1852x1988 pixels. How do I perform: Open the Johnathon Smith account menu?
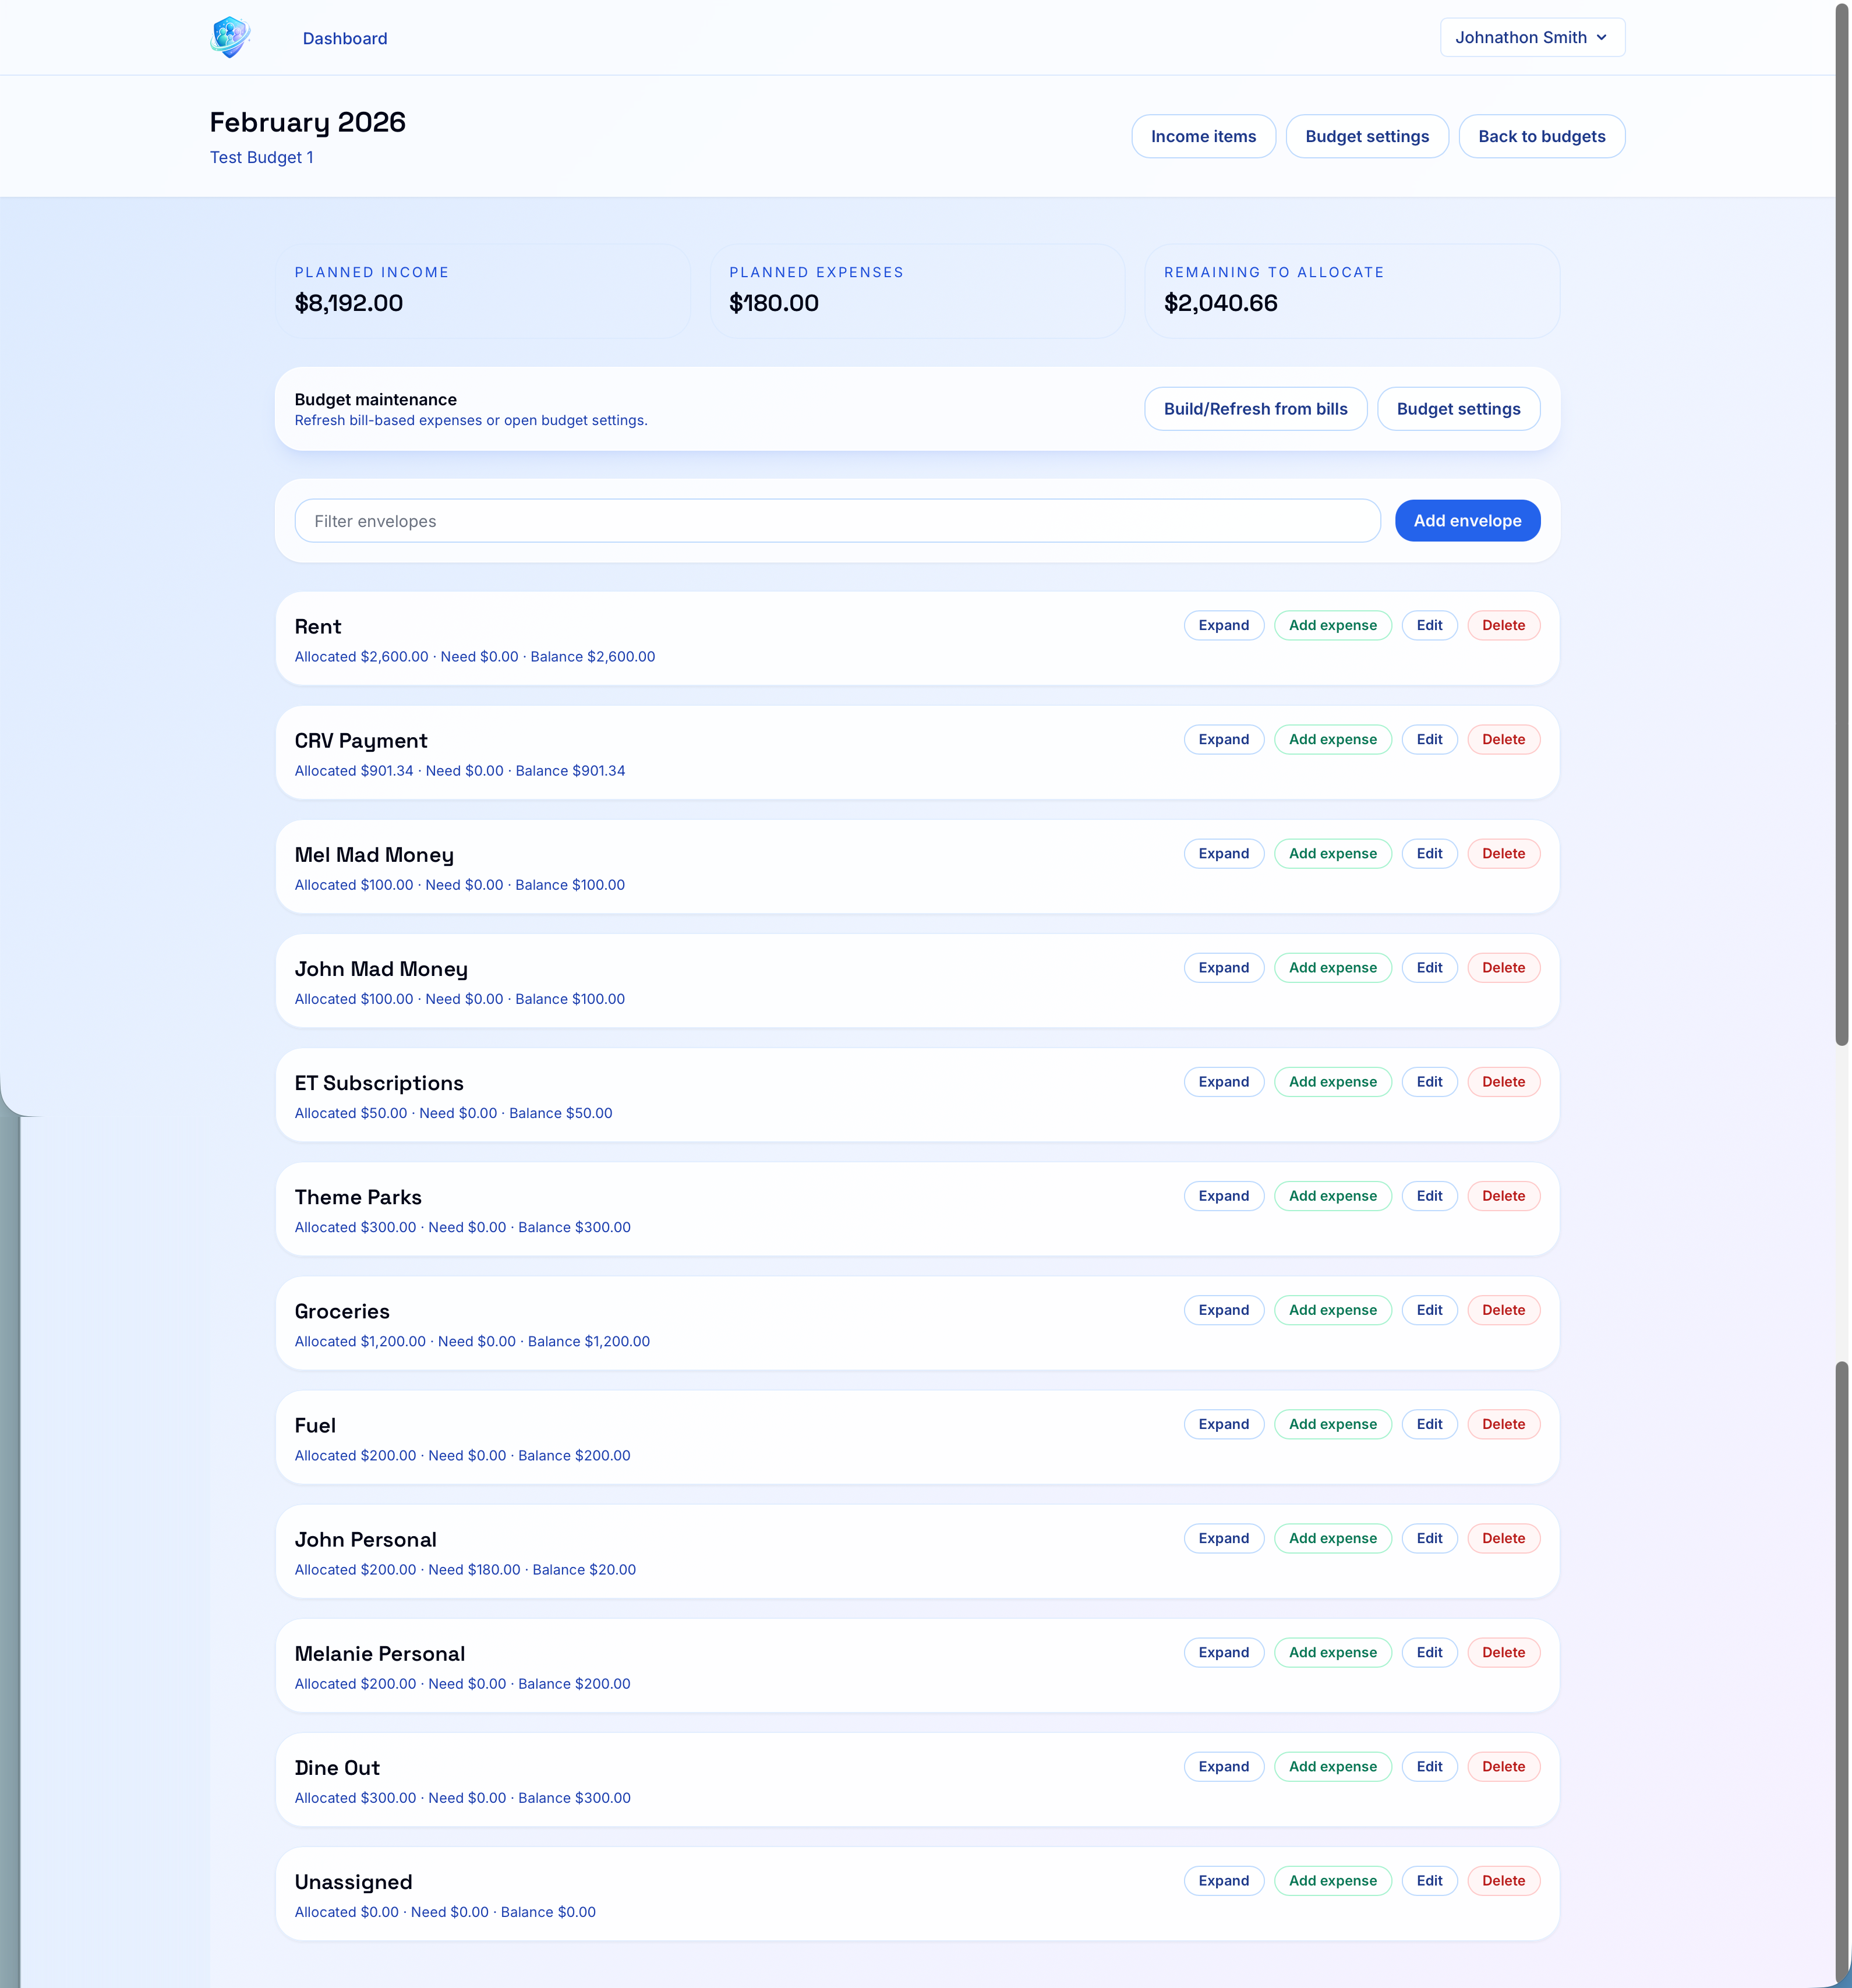coord(1530,37)
